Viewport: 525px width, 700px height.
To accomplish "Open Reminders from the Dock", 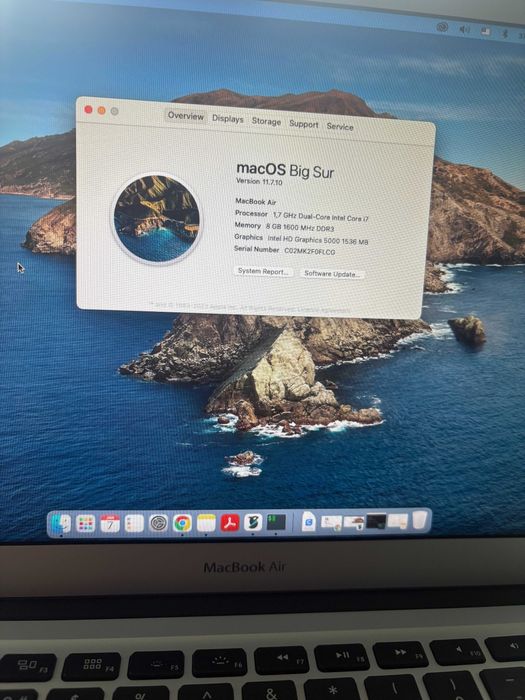I will tap(134, 523).
